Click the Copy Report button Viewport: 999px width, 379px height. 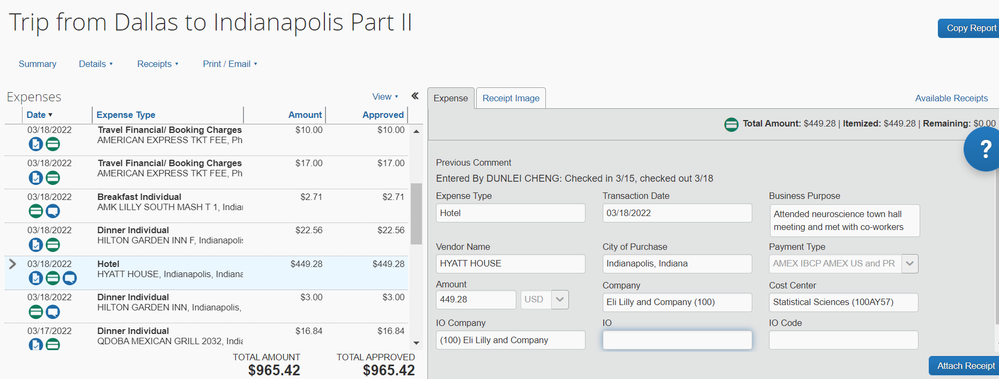point(968,28)
